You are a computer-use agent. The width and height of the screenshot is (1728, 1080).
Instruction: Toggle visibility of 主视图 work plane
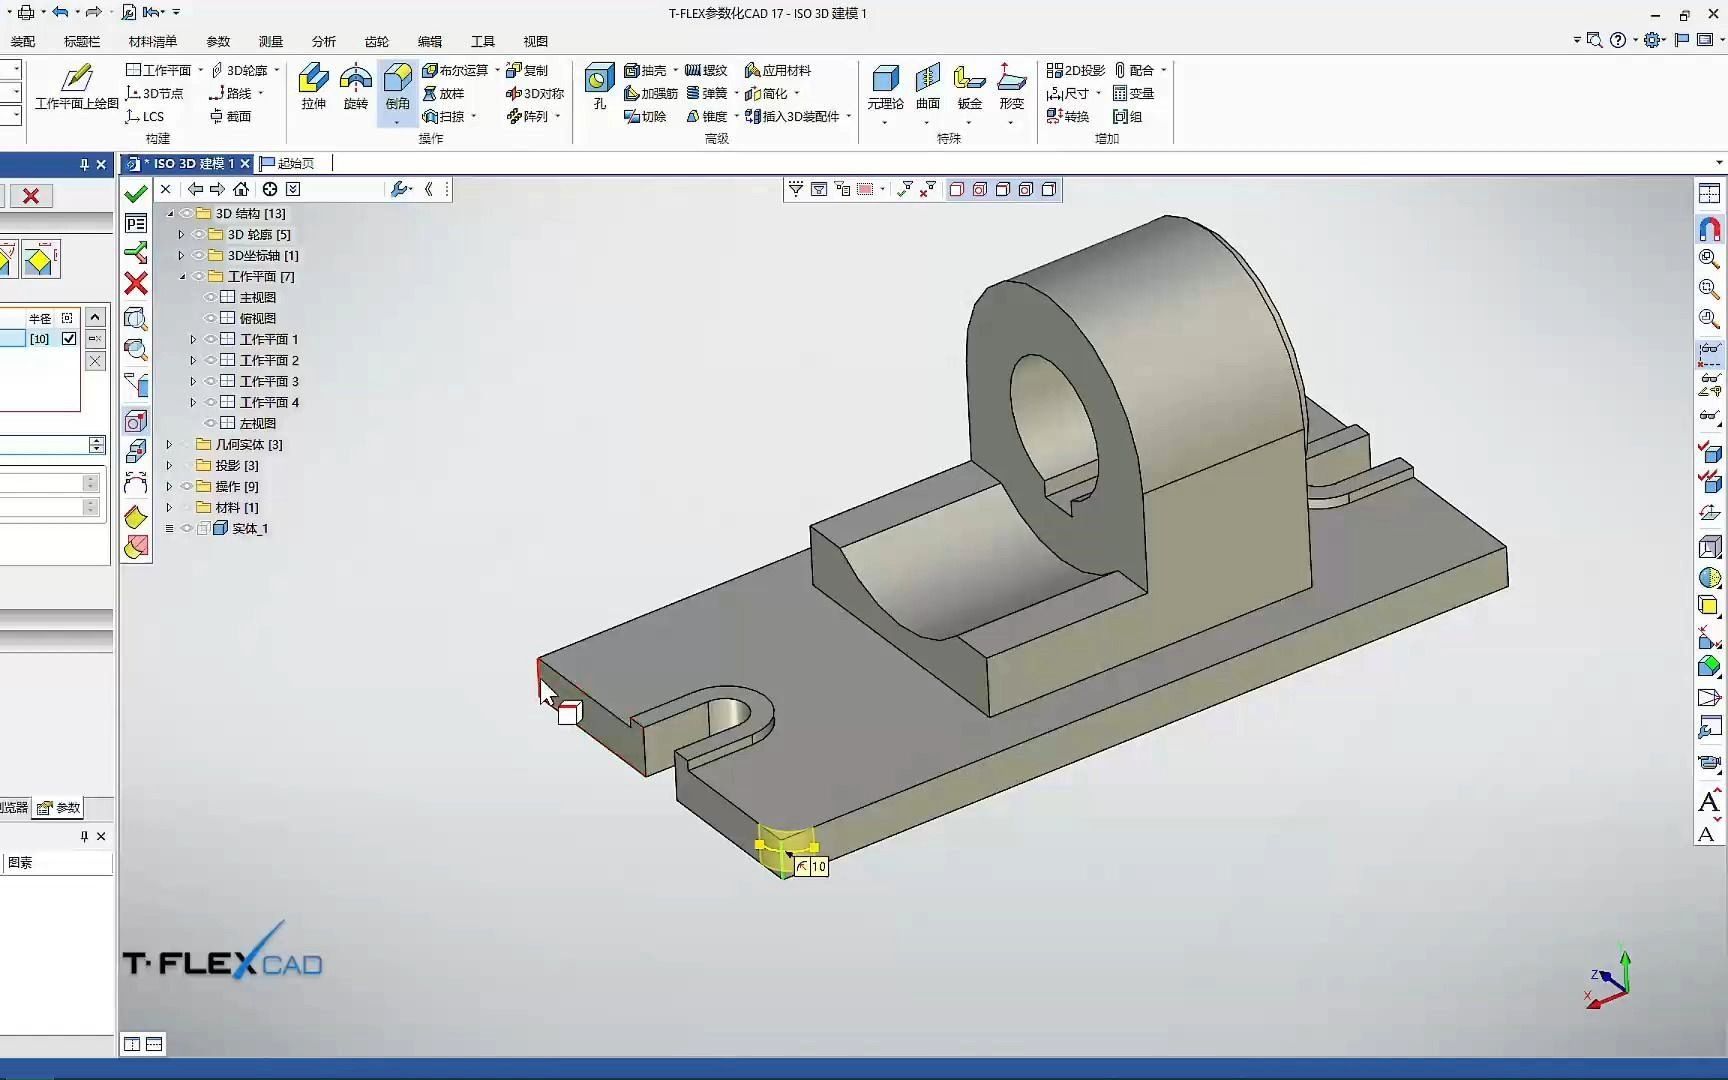coord(208,297)
